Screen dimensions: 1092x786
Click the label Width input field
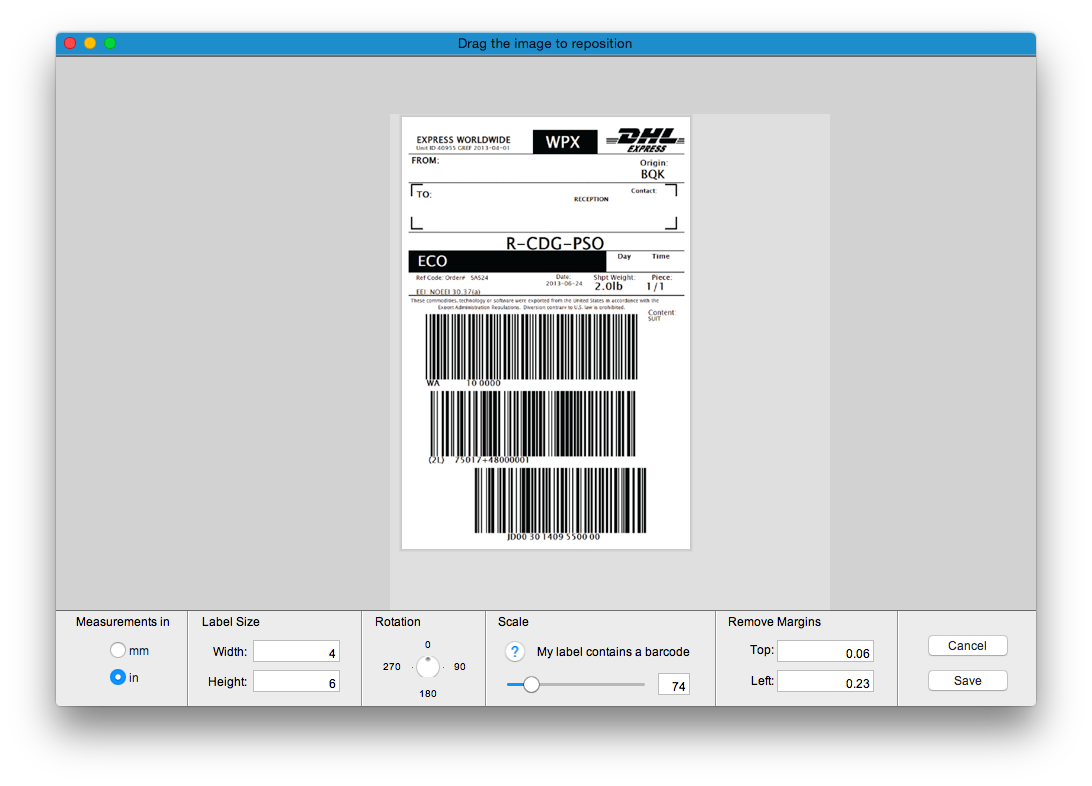(x=296, y=652)
